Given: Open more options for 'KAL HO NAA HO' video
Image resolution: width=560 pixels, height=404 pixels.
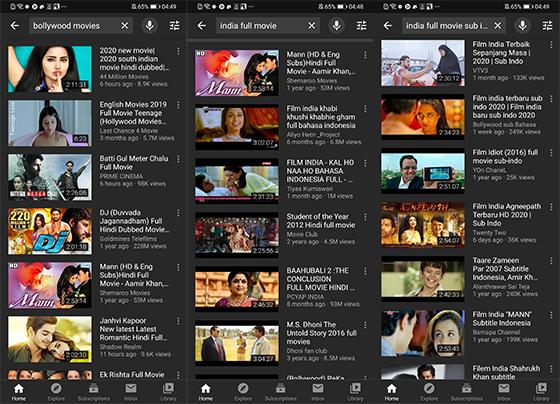Looking at the screenshot, I should click(365, 163).
